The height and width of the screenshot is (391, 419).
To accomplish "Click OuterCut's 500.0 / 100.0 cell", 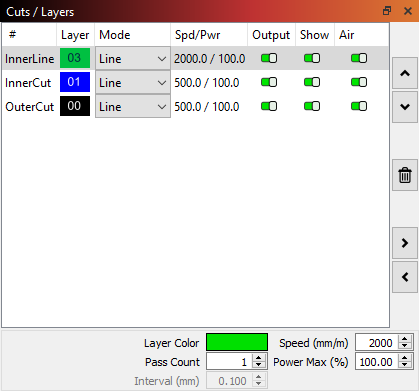I will (207, 107).
